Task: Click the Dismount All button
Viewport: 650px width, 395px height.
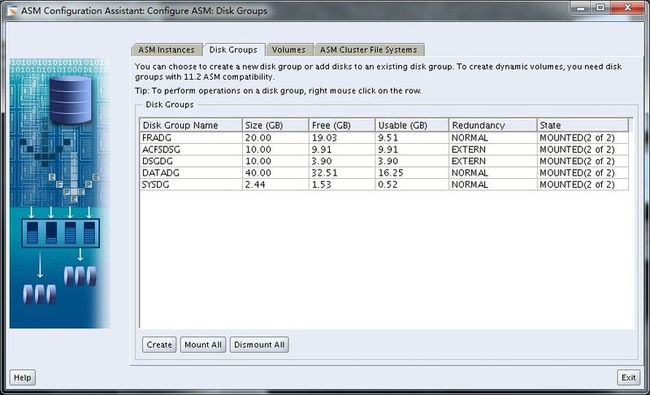Action: click(259, 344)
